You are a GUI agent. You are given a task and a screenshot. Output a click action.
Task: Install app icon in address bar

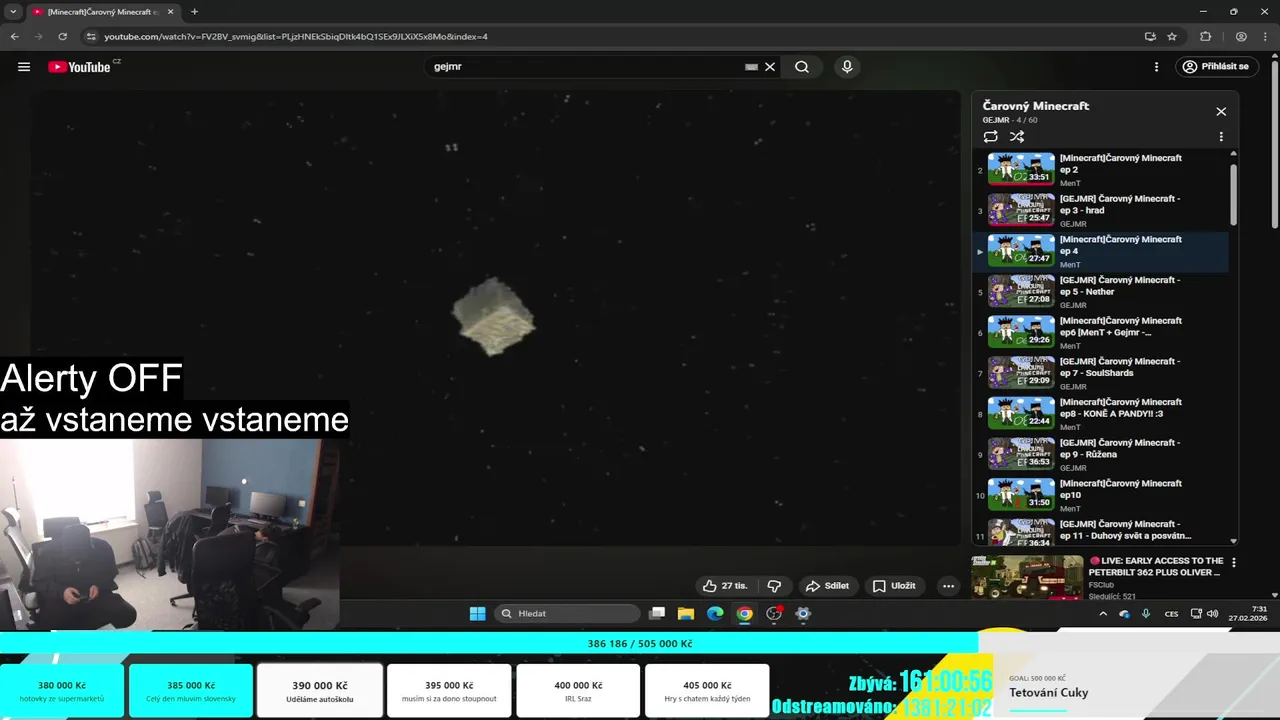point(1150,36)
